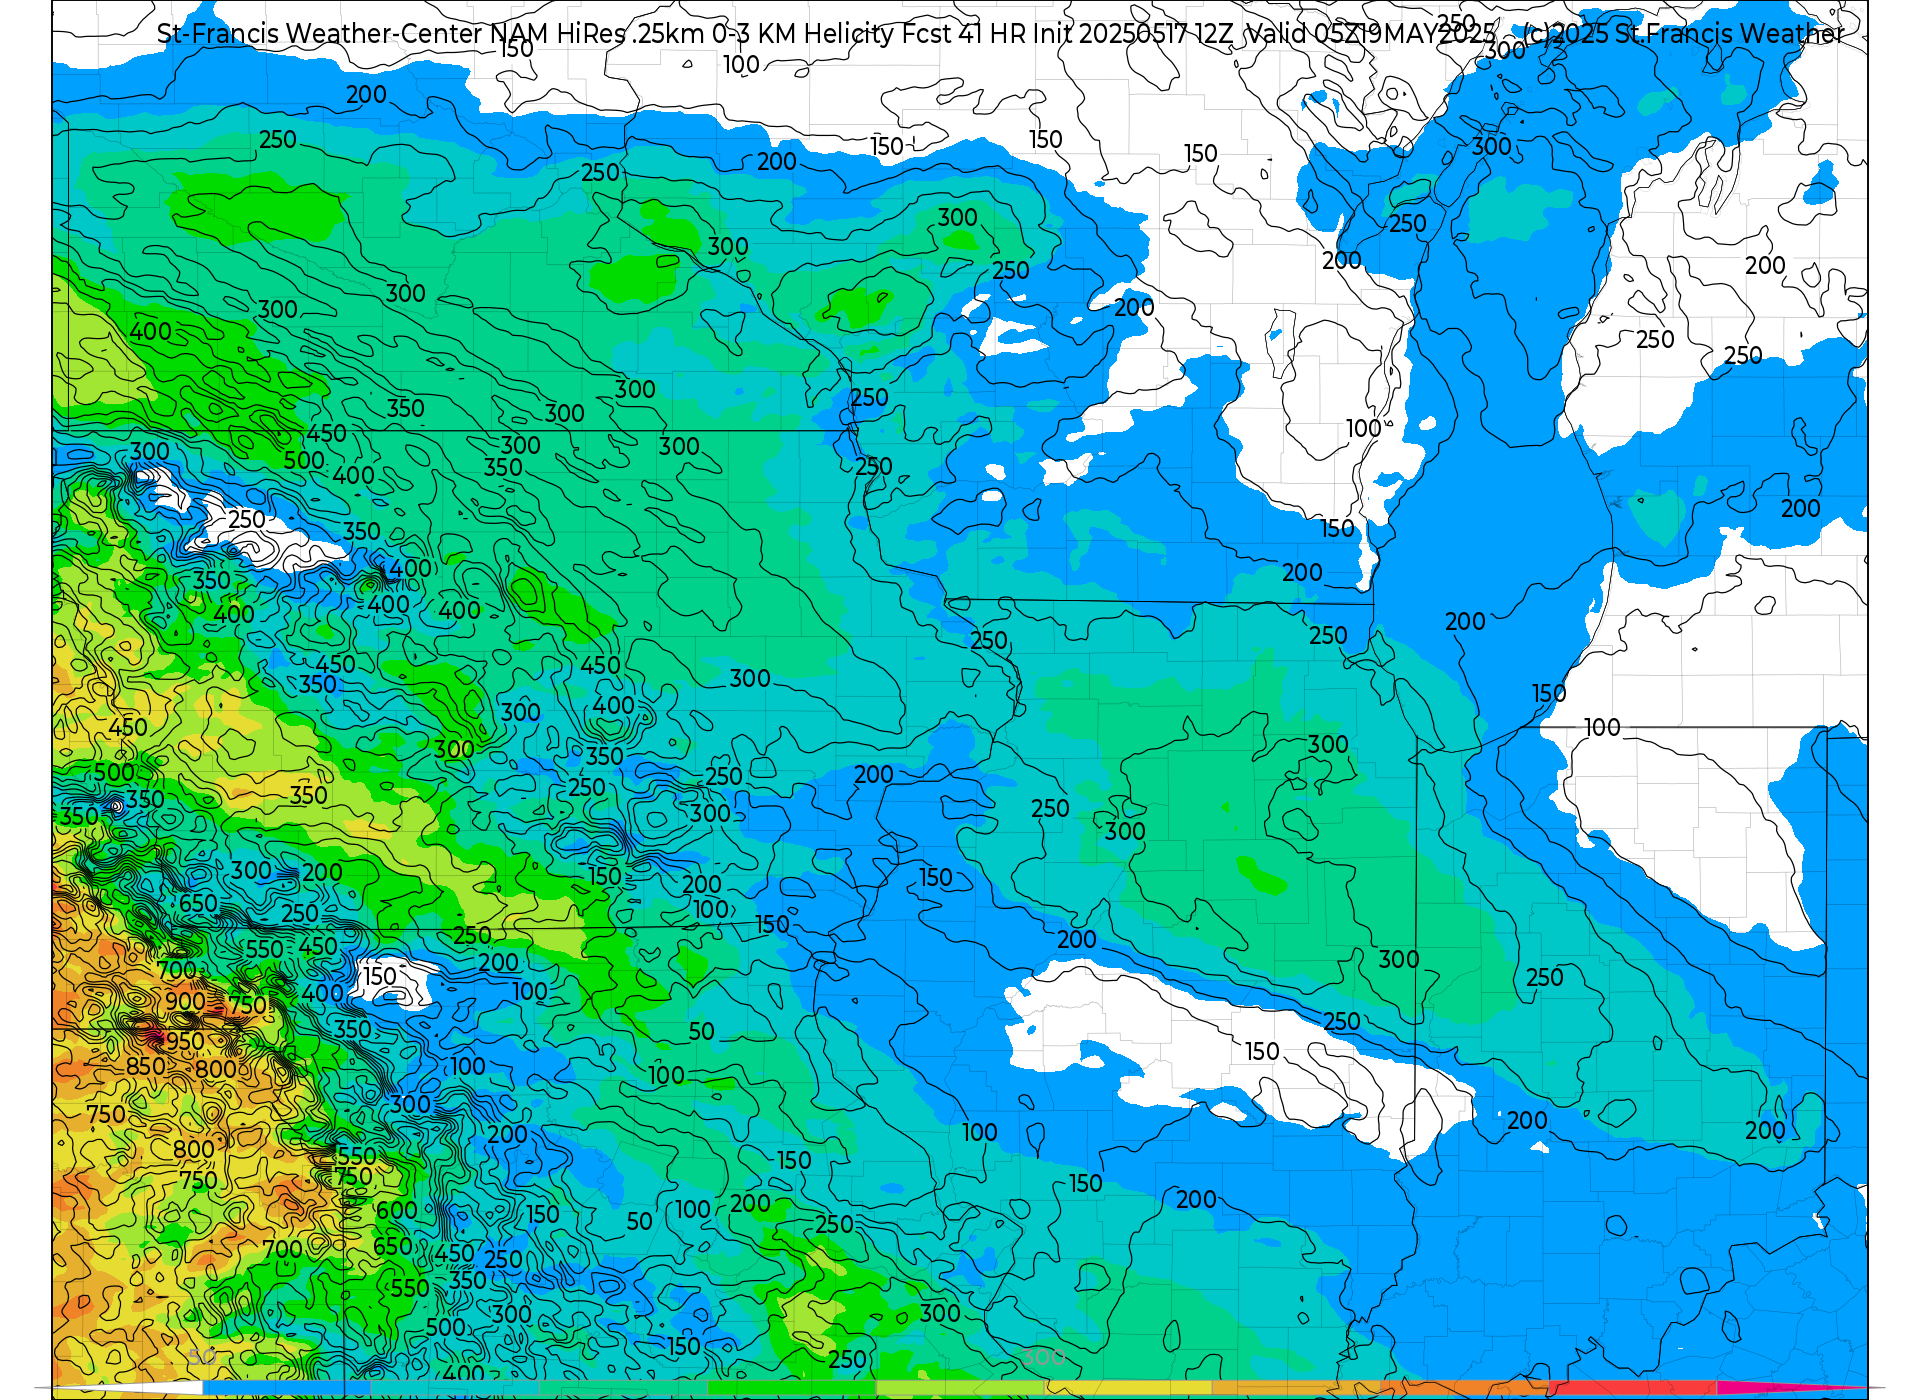The width and height of the screenshot is (1920, 1400).
Task: Click the blue segment of the bottom color scale
Action: pyautogui.click(x=287, y=1389)
